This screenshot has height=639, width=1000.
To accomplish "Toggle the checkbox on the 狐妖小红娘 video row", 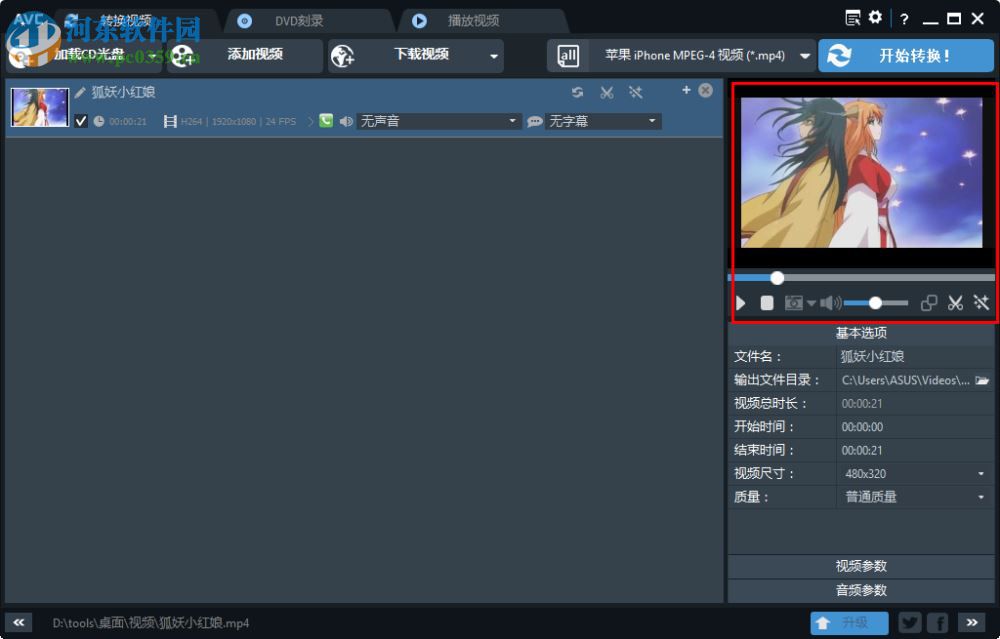I will [x=81, y=121].
